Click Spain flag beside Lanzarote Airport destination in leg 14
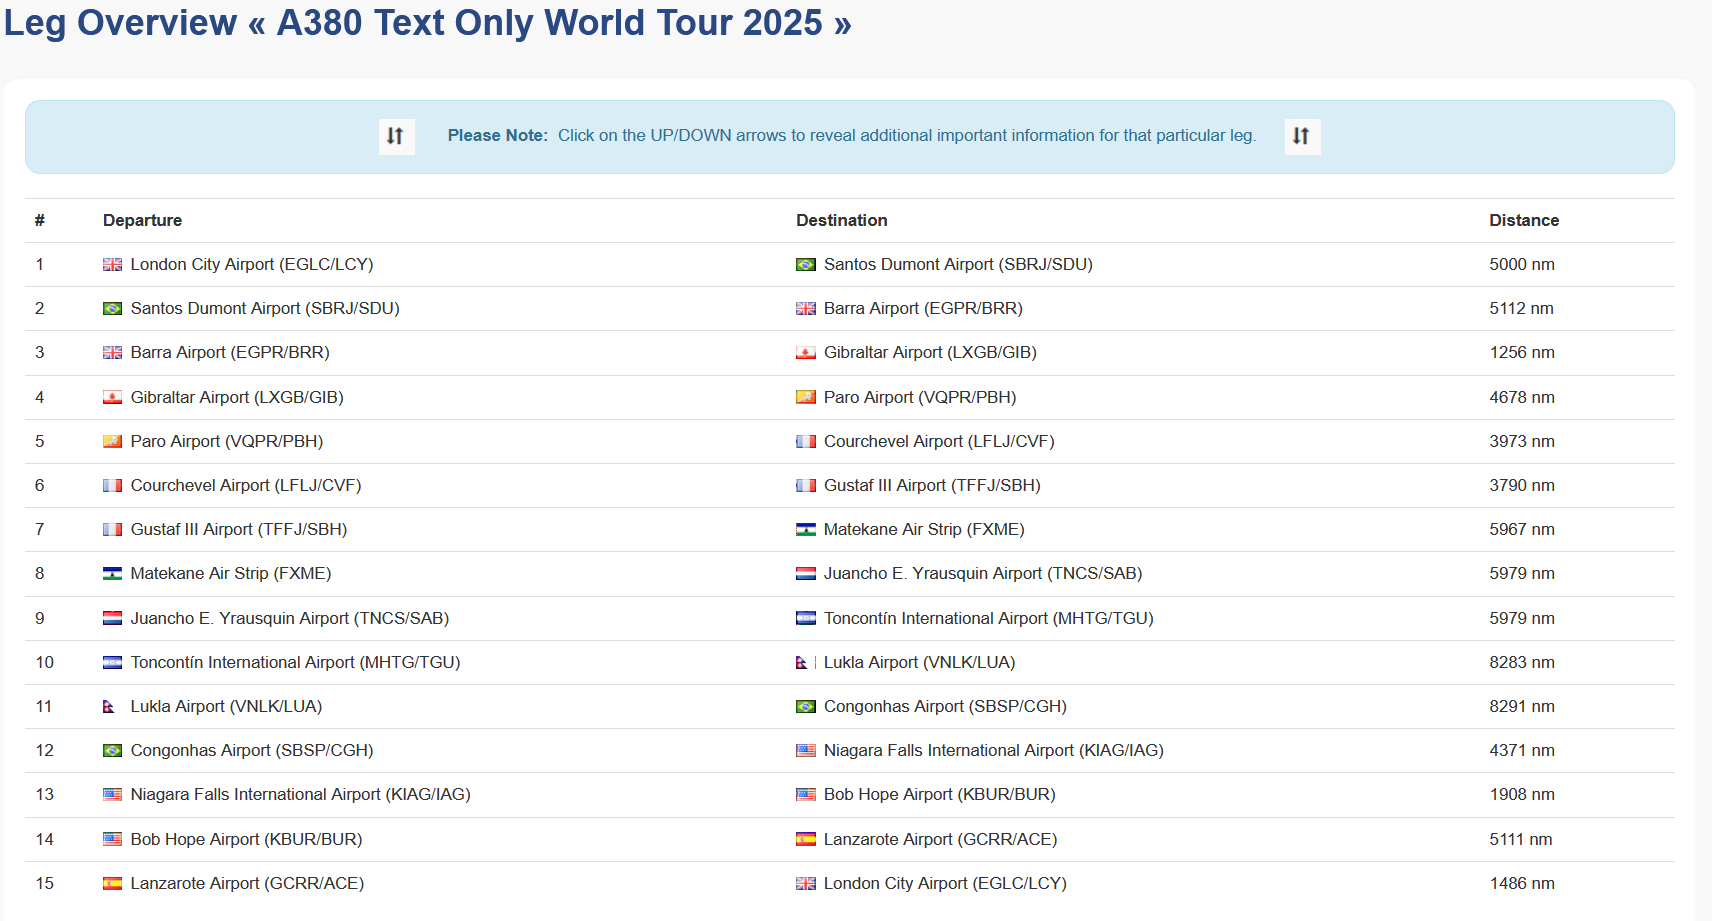 (x=806, y=840)
